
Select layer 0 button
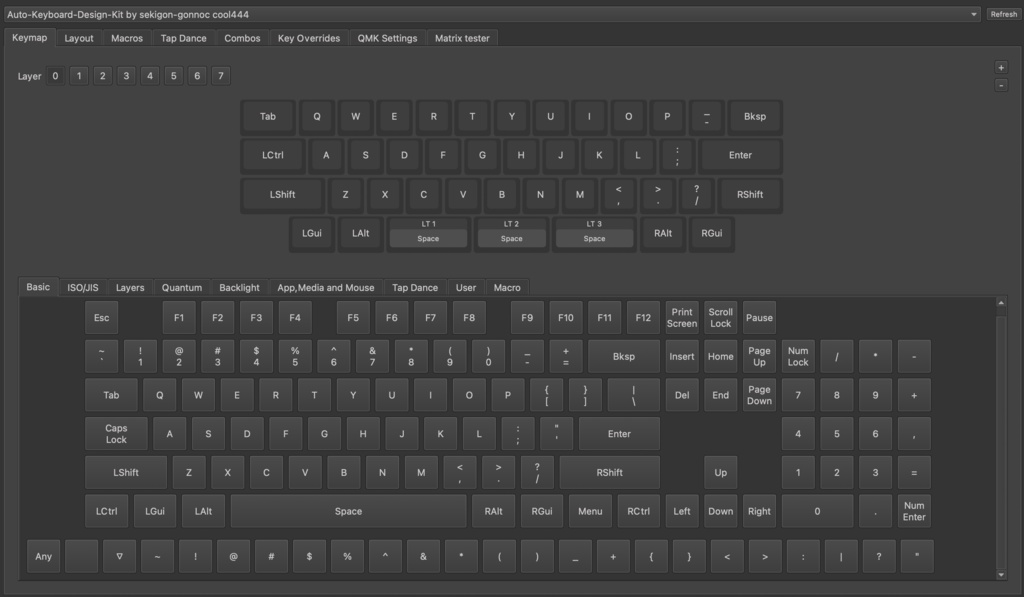(x=56, y=76)
